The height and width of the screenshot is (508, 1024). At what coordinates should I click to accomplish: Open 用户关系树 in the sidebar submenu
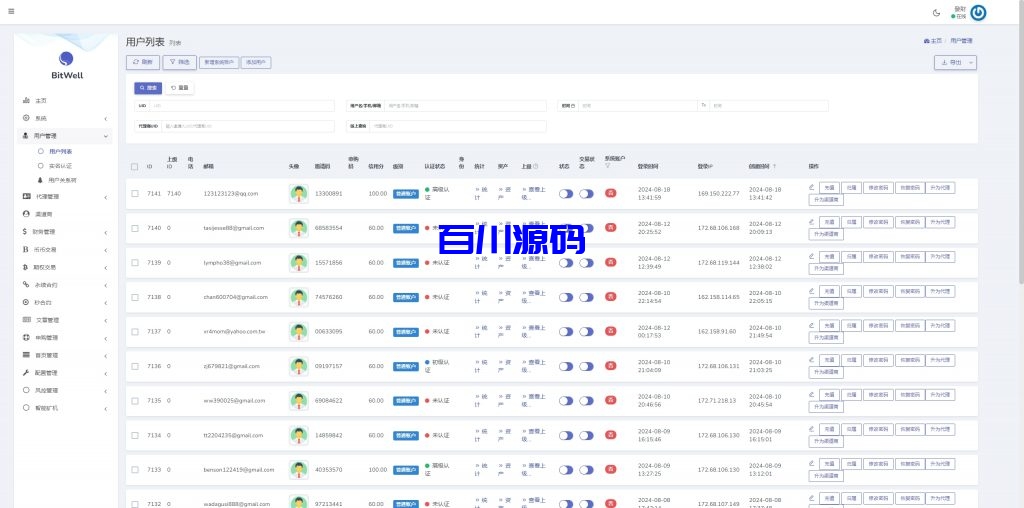tap(63, 180)
